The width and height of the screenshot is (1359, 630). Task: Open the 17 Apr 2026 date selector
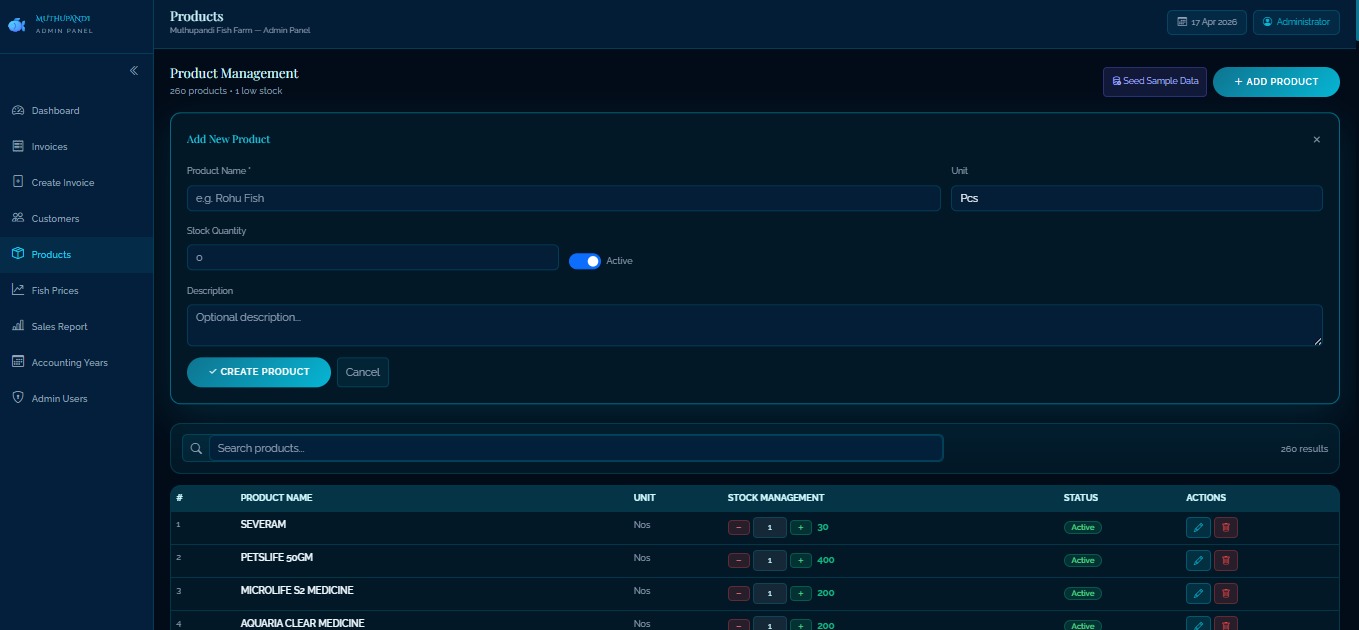click(1206, 22)
